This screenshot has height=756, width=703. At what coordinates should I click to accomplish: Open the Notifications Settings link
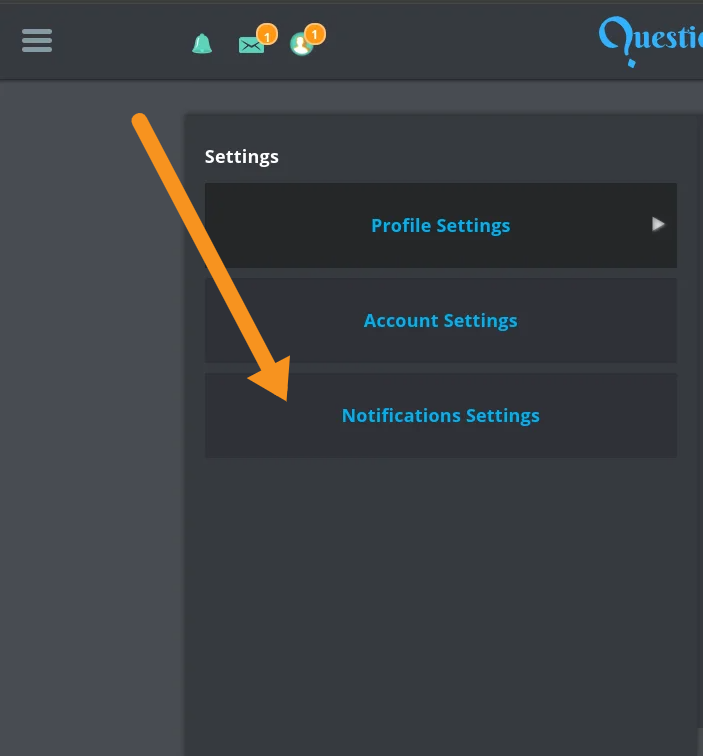[441, 416]
